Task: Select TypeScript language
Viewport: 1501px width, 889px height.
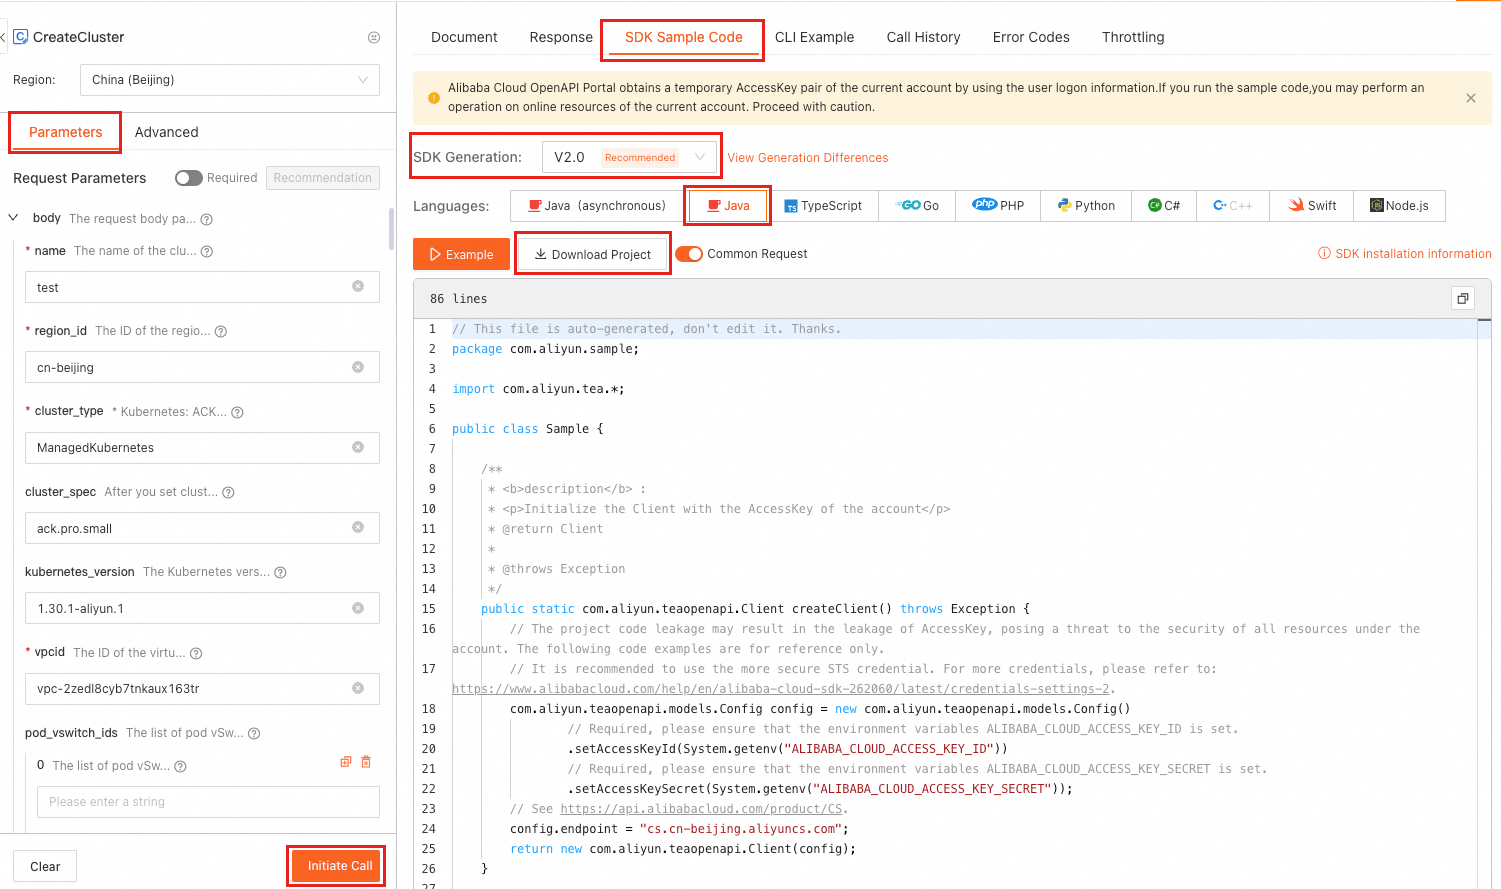Action: (823, 206)
